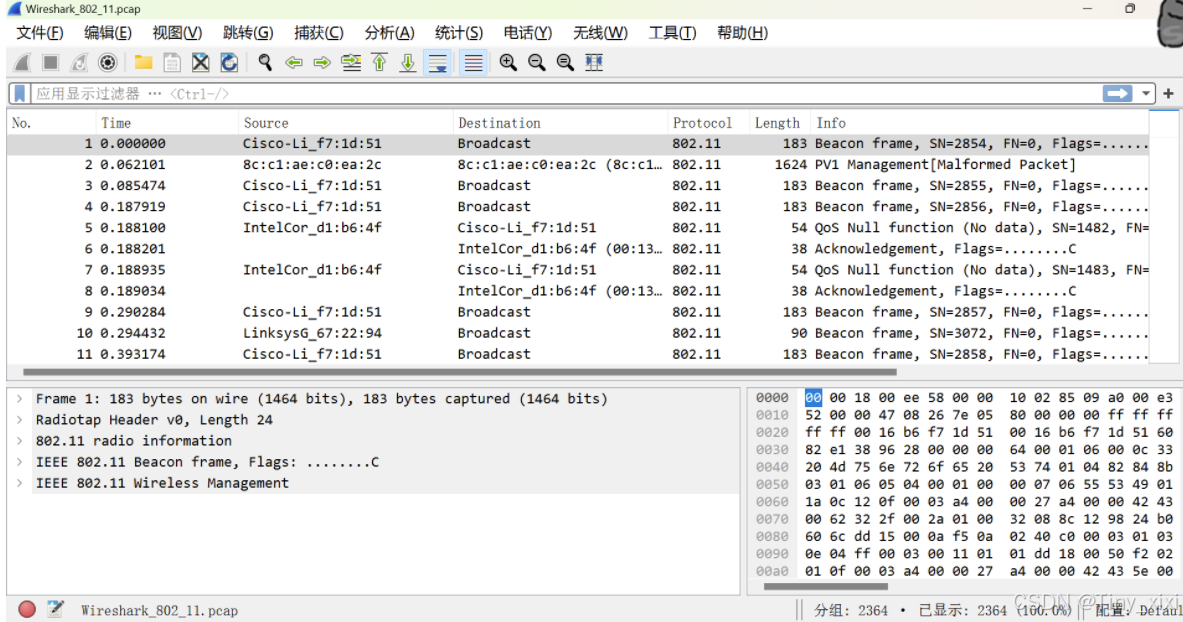Click the filter bookmark icon
Image resolution: width=1183 pixels, height=622 pixels.
point(20,94)
